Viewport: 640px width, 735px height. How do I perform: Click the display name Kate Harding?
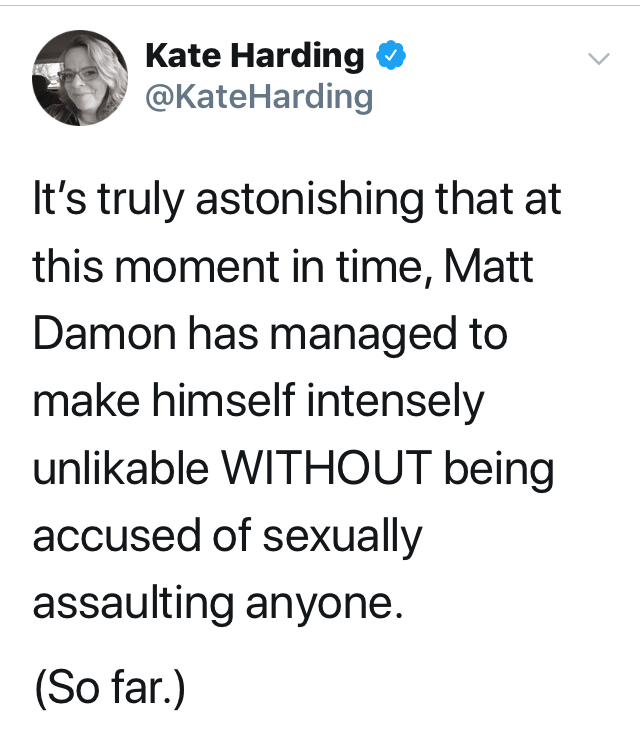click(255, 57)
